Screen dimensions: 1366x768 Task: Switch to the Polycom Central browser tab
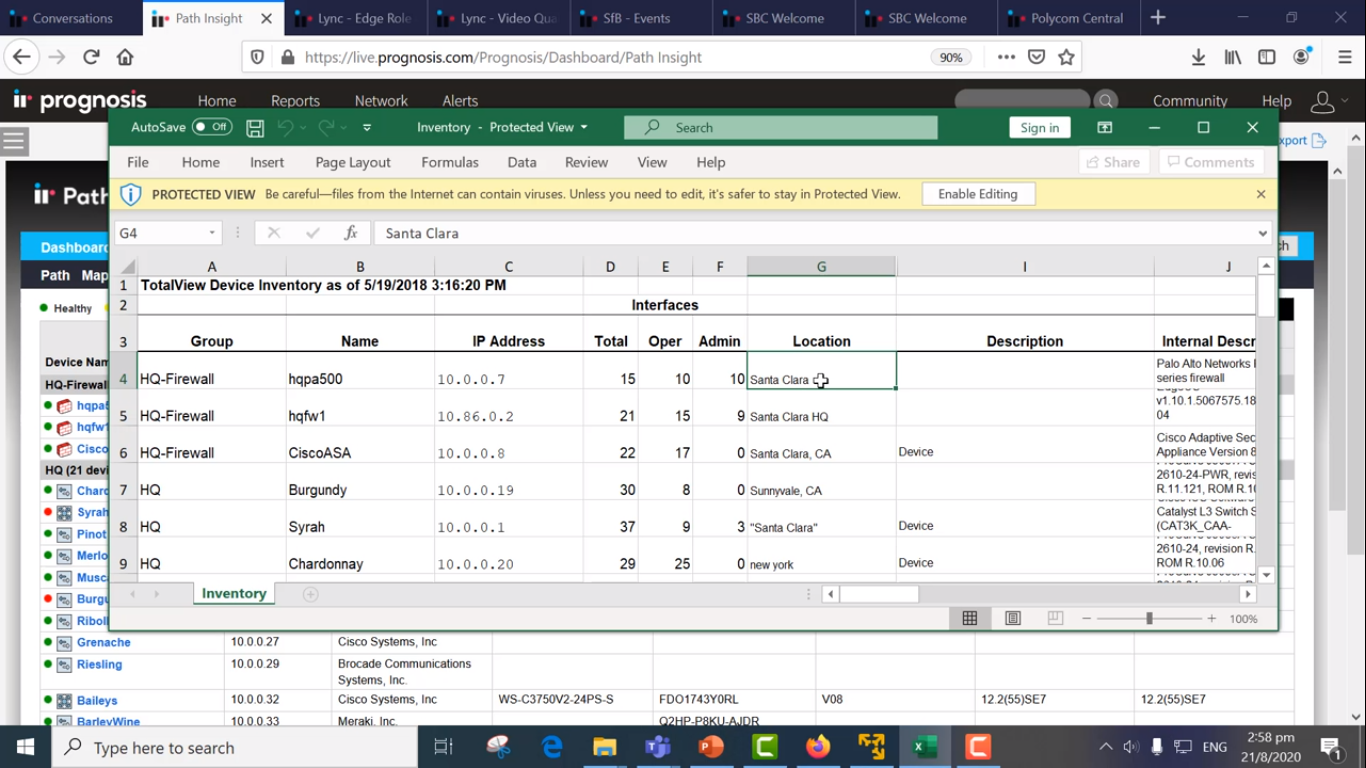1069,18
